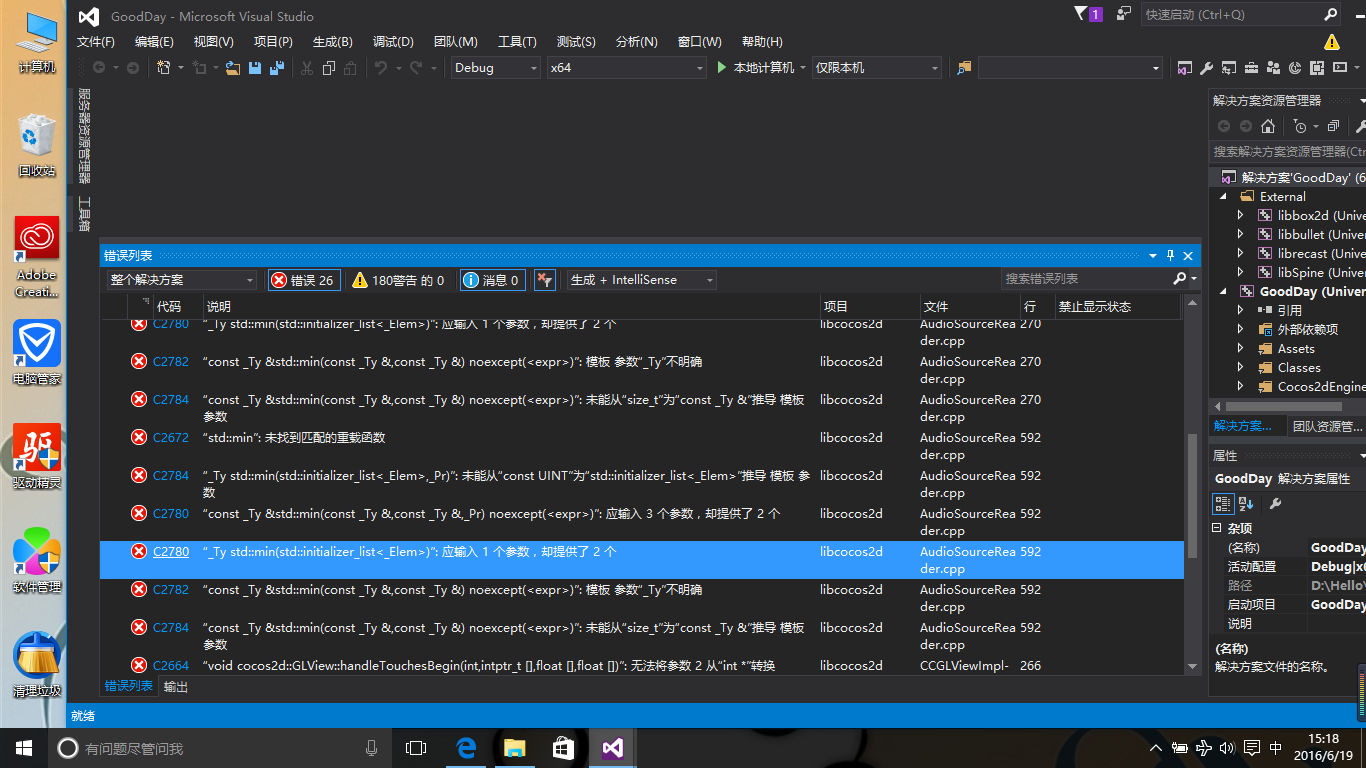Click the send feedback icon
This screenshot has width=1366, height=768.
point(1124,14)
